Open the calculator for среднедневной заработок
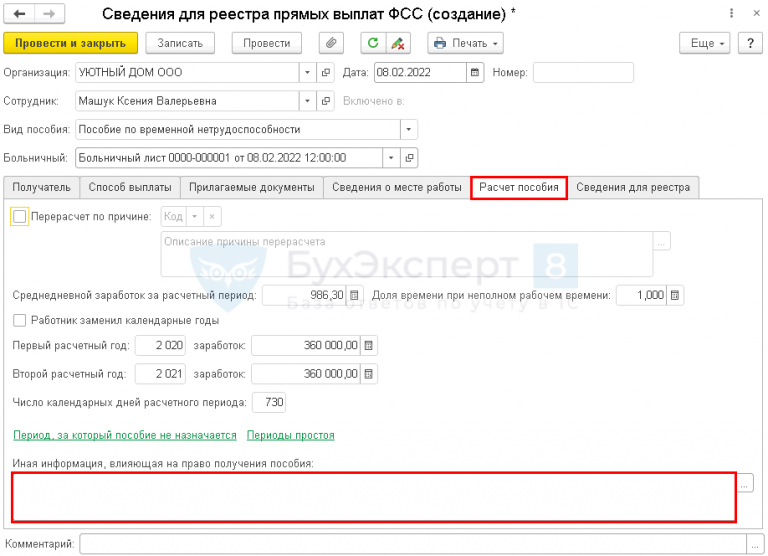 click(354, 295)
